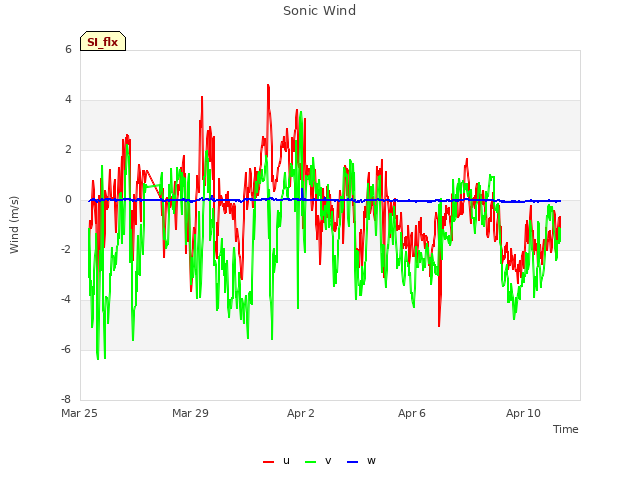
Task: Click the green legend line marker for v
Action: [311, 462]
